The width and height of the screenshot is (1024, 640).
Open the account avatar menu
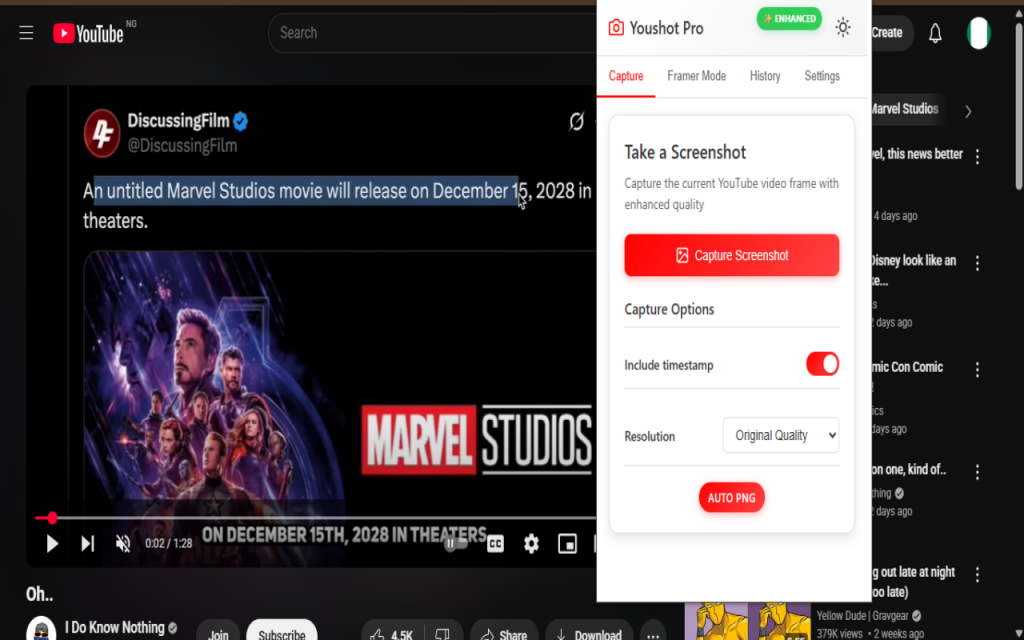tap(978, 33)
